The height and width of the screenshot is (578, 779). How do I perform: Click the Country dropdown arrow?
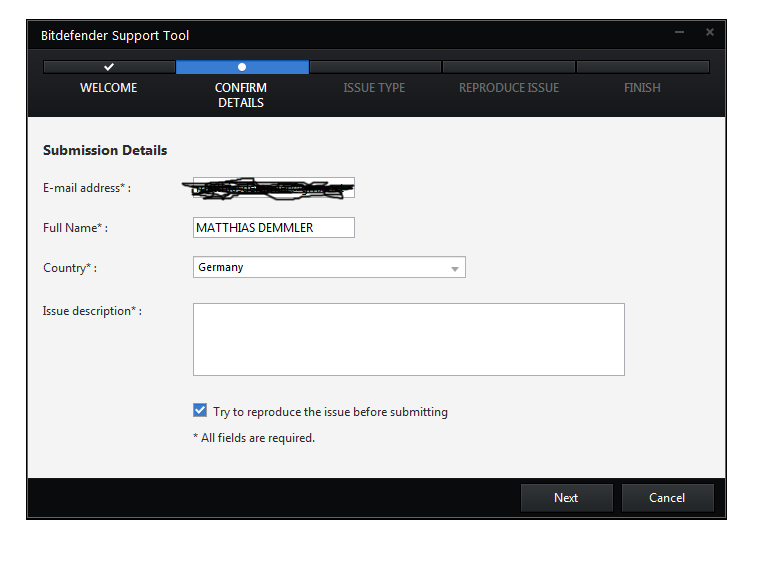tap(455, 269)
